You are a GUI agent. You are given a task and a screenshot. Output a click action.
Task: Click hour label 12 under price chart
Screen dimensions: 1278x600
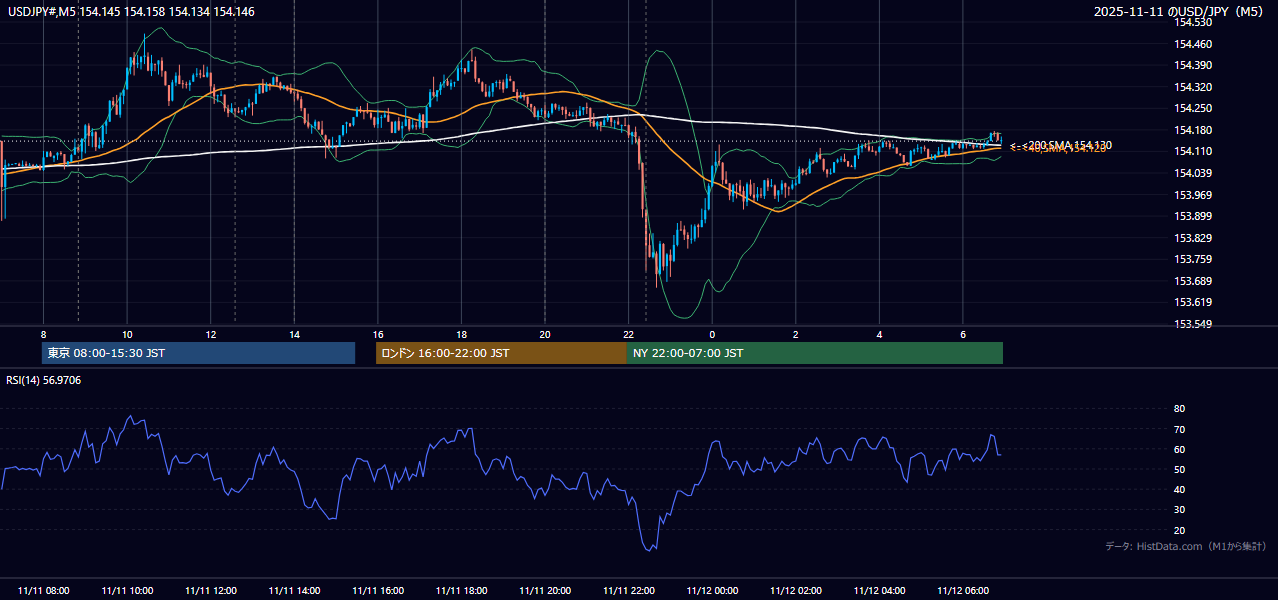(x=211, y=334)
